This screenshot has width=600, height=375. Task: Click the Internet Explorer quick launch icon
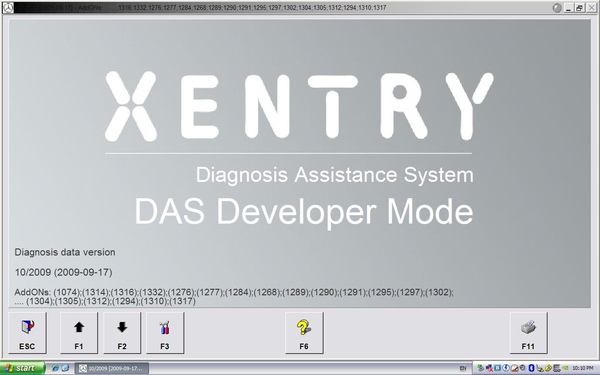[x=55, y=368]
